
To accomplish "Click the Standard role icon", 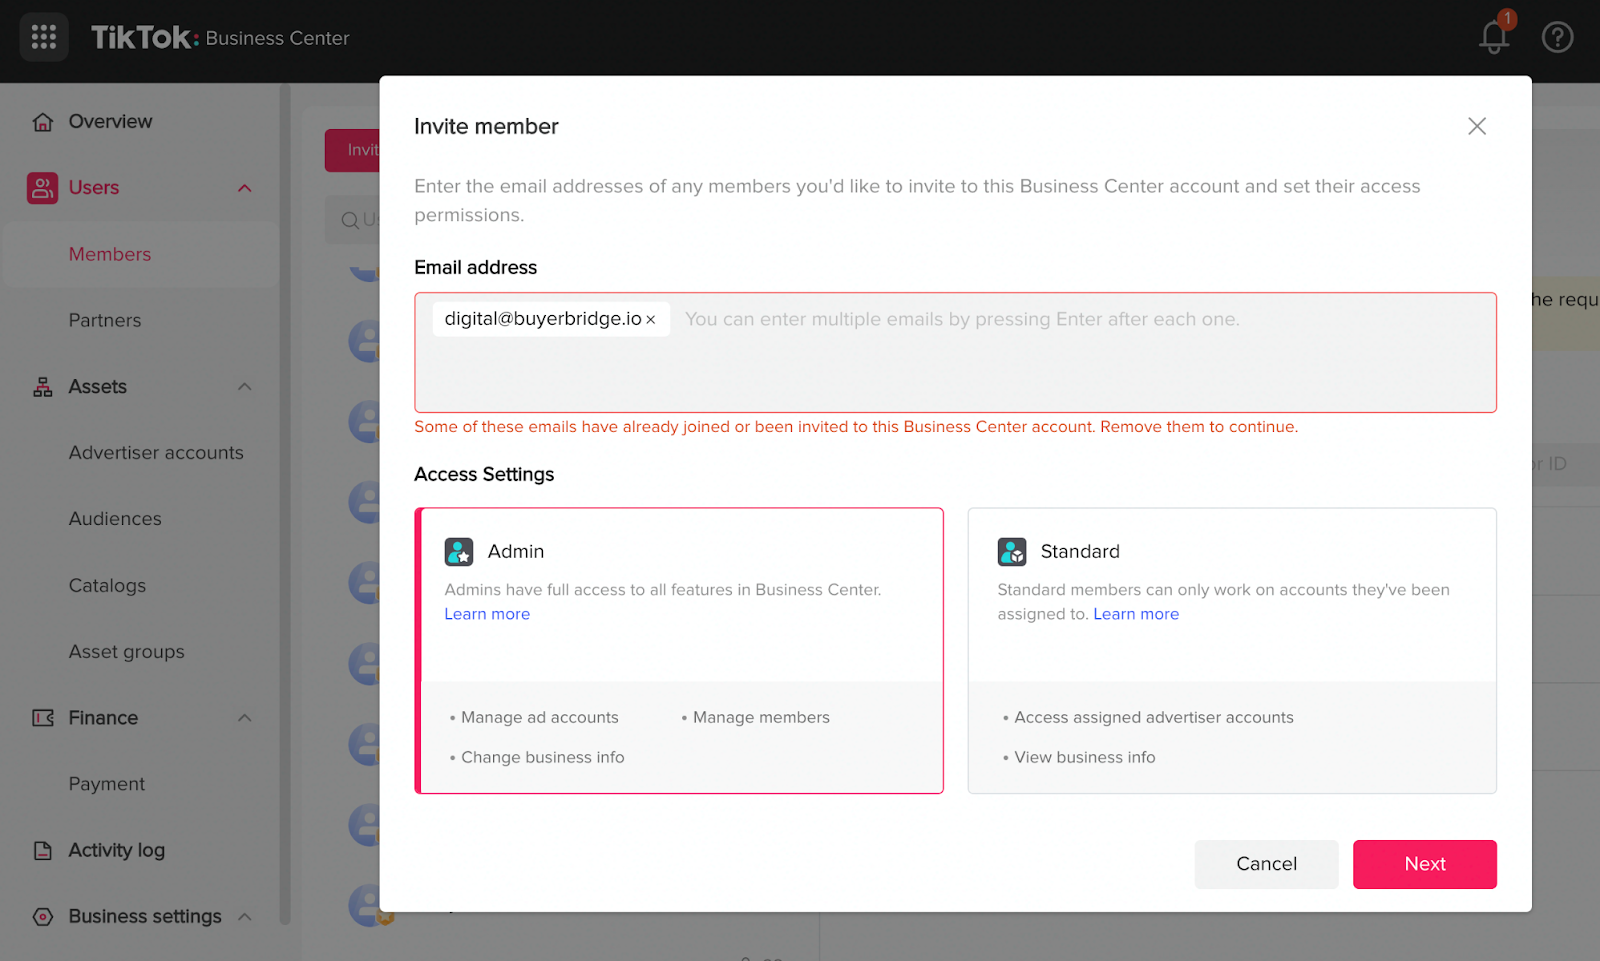I will pyautogui.click(x=1012, y=552).
